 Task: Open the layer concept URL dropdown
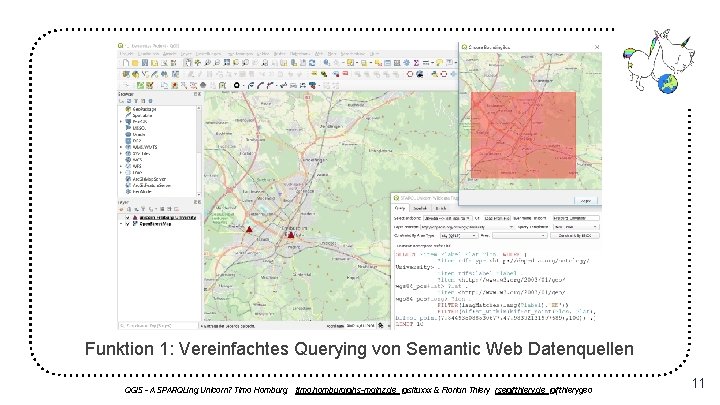(x=467, y=227)
